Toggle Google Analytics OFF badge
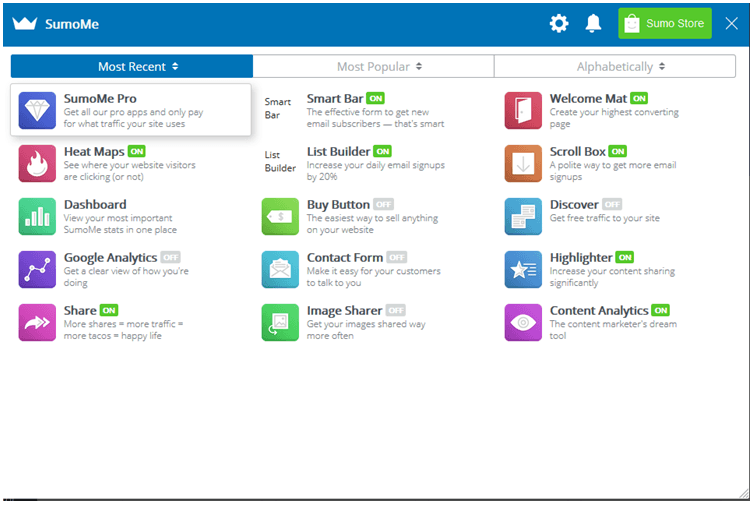 tap(170, 258)
